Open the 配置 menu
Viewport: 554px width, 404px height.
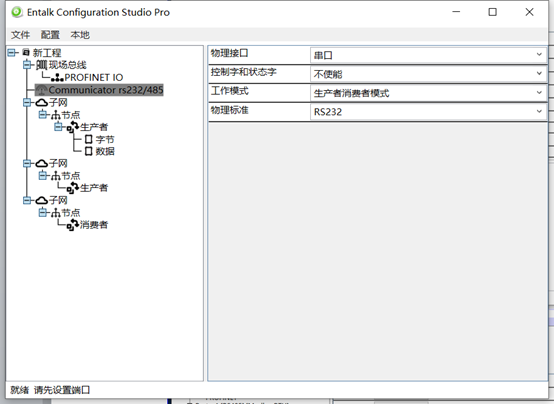coord(50,35)
